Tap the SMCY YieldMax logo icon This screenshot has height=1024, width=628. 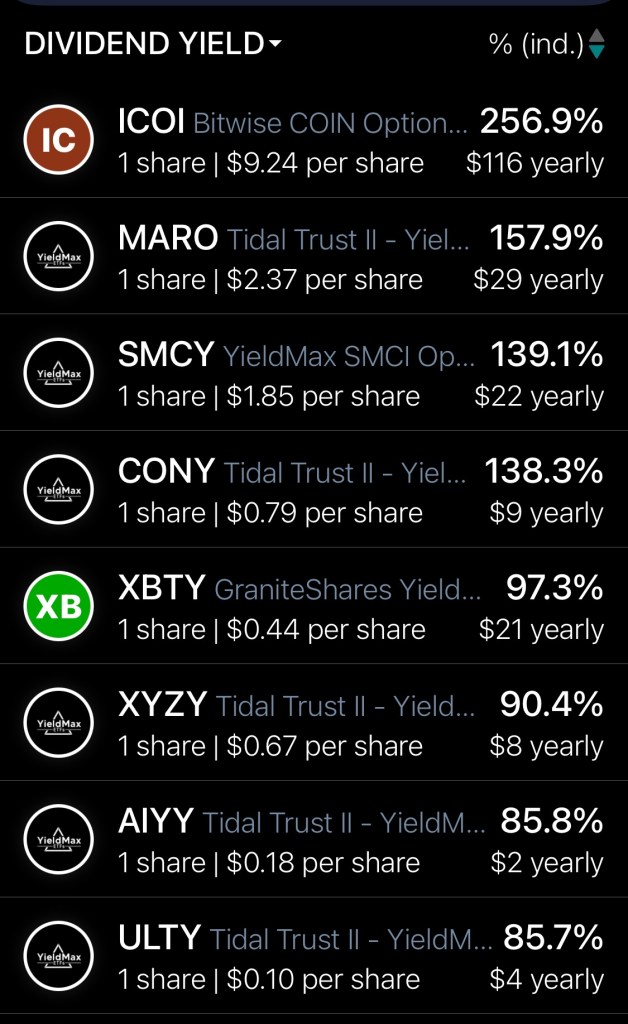58,373
